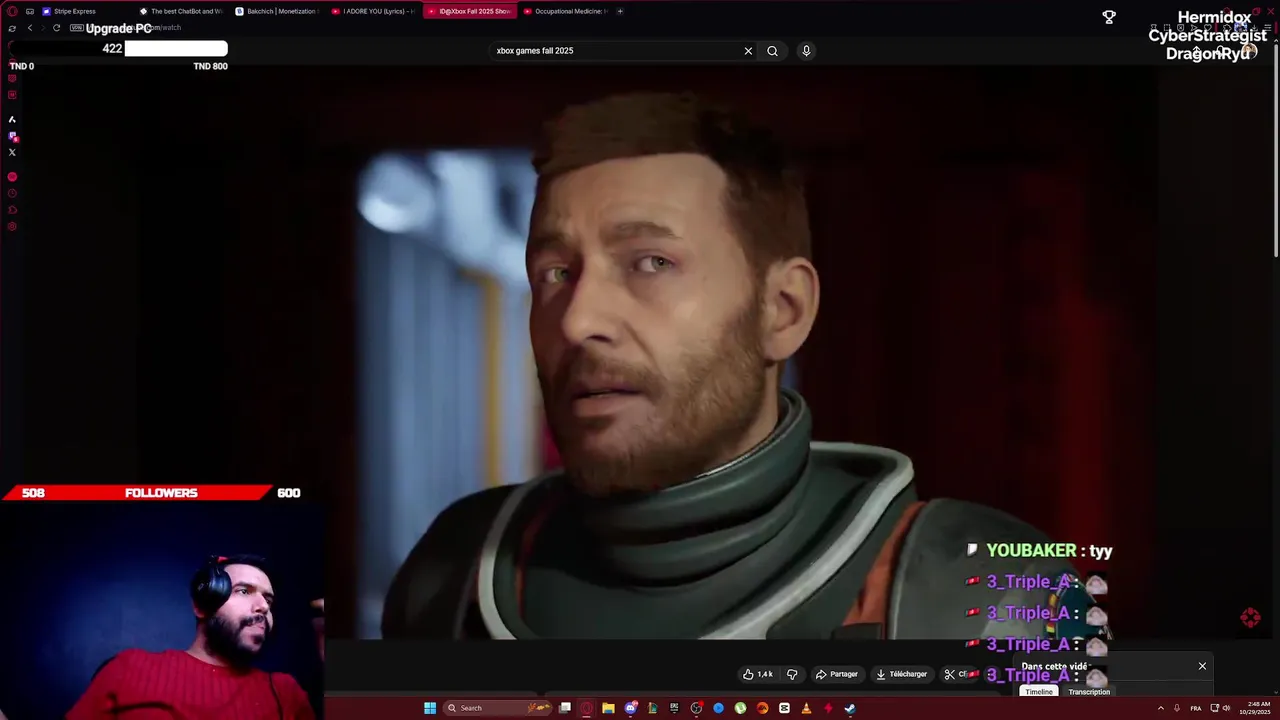Image resolution: width=1280 pixels, height=720 pixels.
Task: Open sidebar history clock icon
Action: [x=12, y=193]
